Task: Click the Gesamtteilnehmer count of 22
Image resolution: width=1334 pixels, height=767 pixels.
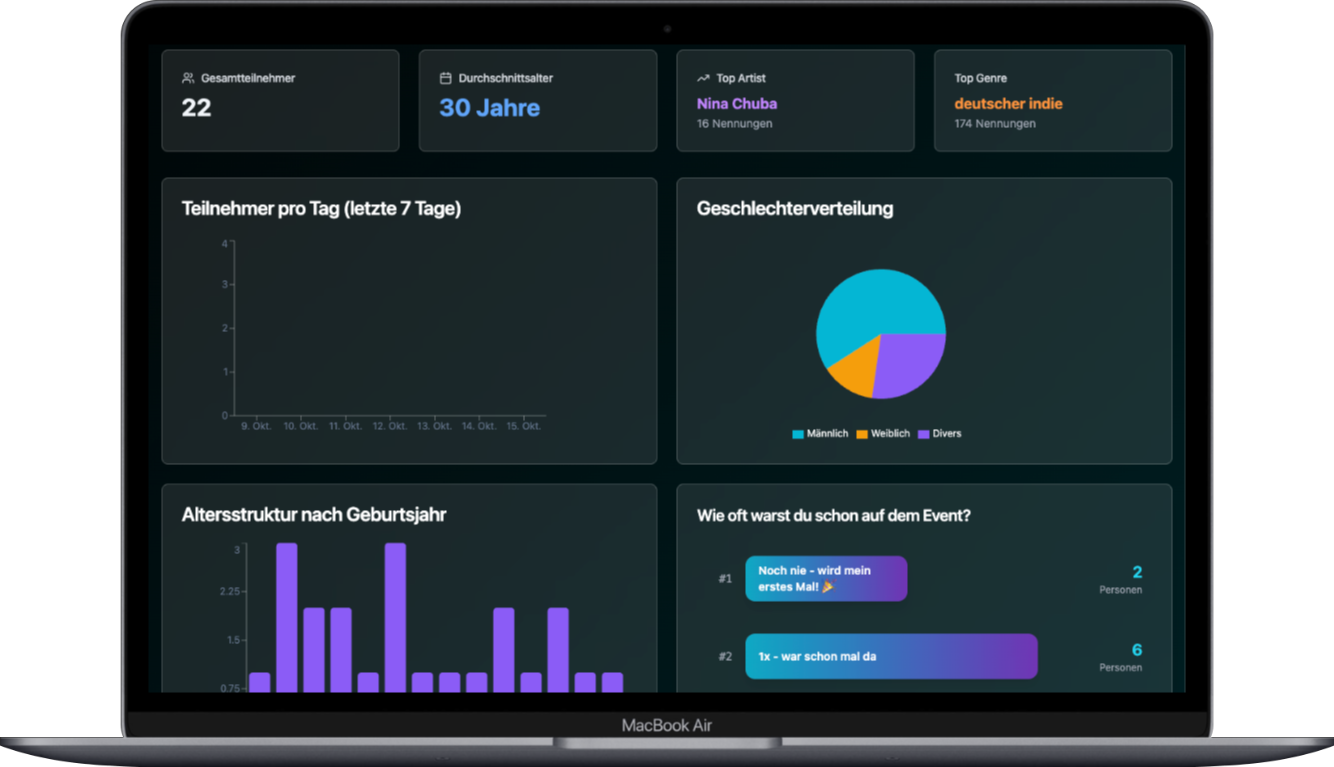Action: (196, 108)
